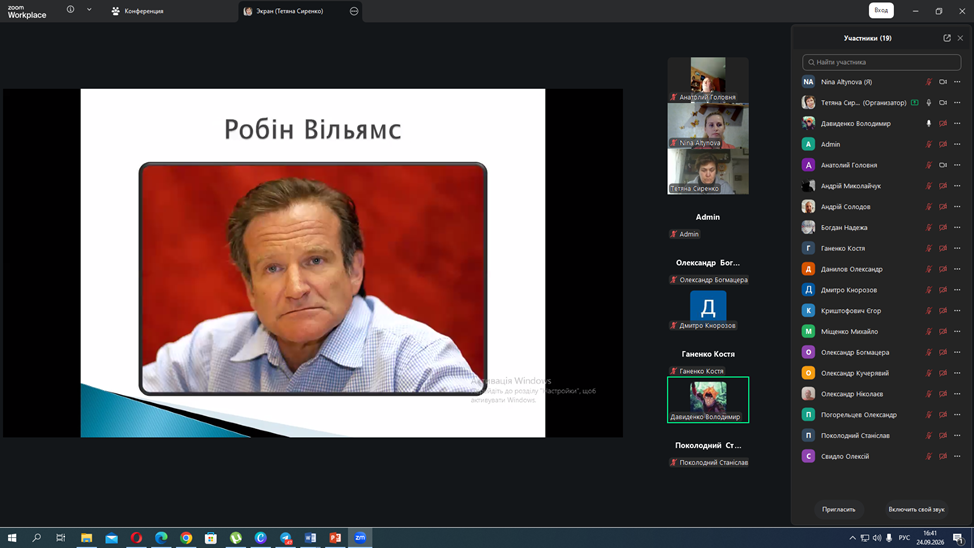This screenshot has width=974, height=548.
Task: Open Windows taskbar search
Action: 37,537
